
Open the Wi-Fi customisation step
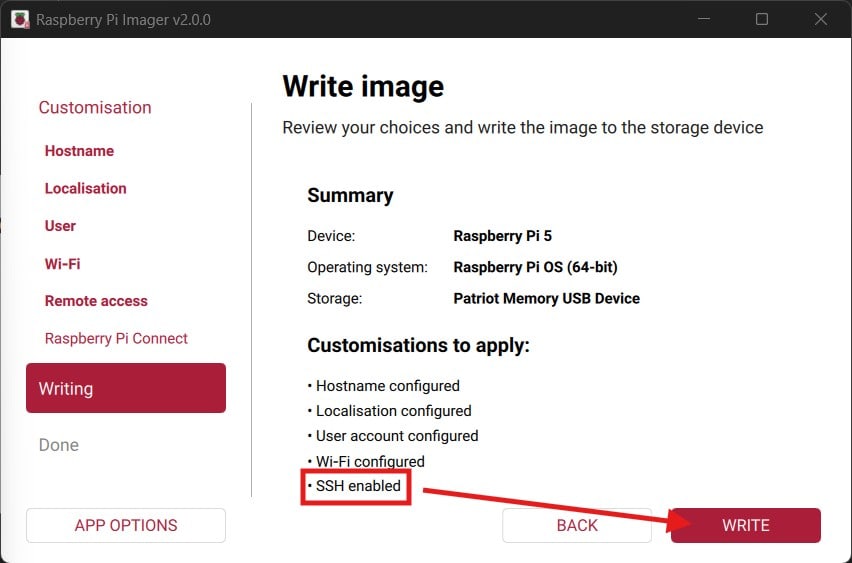click(62, 264)
